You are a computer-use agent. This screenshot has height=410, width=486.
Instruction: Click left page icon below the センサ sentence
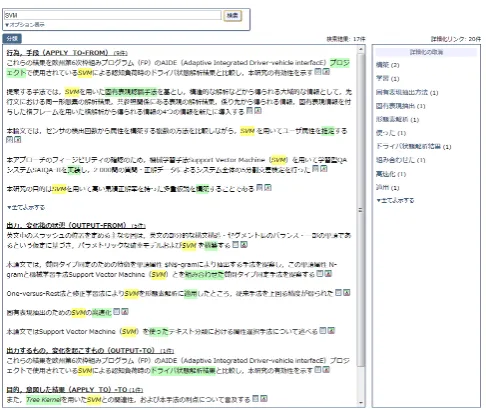[x=10, y=140]
